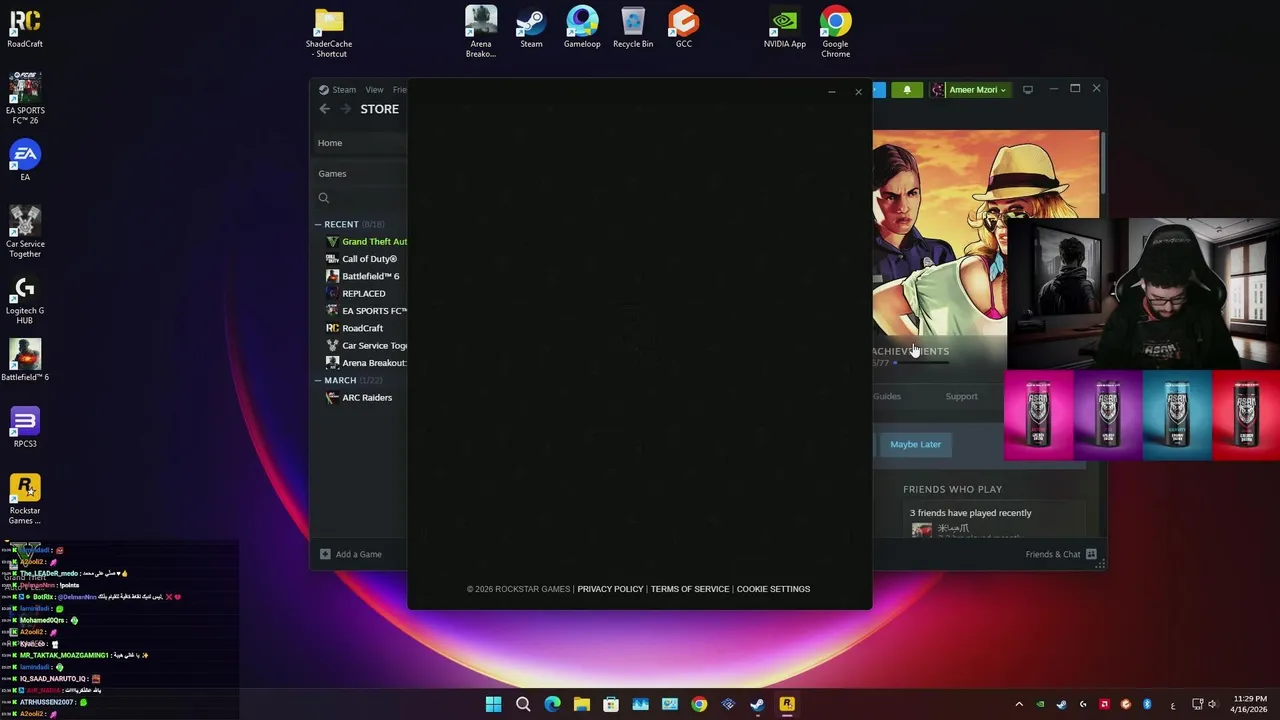The width and height of the screenshot is (1280, 720).
Task: Open taskbar clock showing 11:29 PM
Action: click(1250, 704)
